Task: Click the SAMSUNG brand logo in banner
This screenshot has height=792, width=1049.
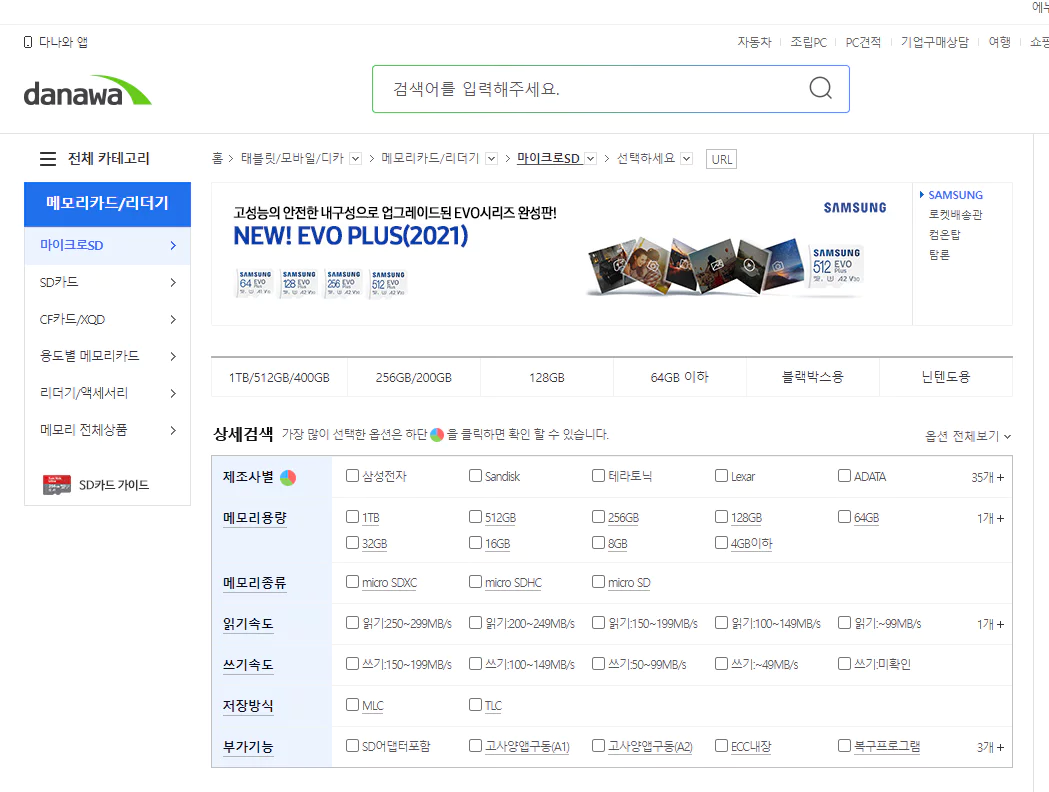Action: [x=855, y=207]
